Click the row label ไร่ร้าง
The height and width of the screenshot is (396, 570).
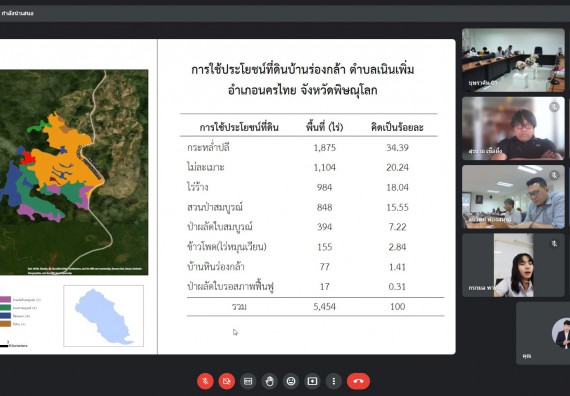[197, 187]
